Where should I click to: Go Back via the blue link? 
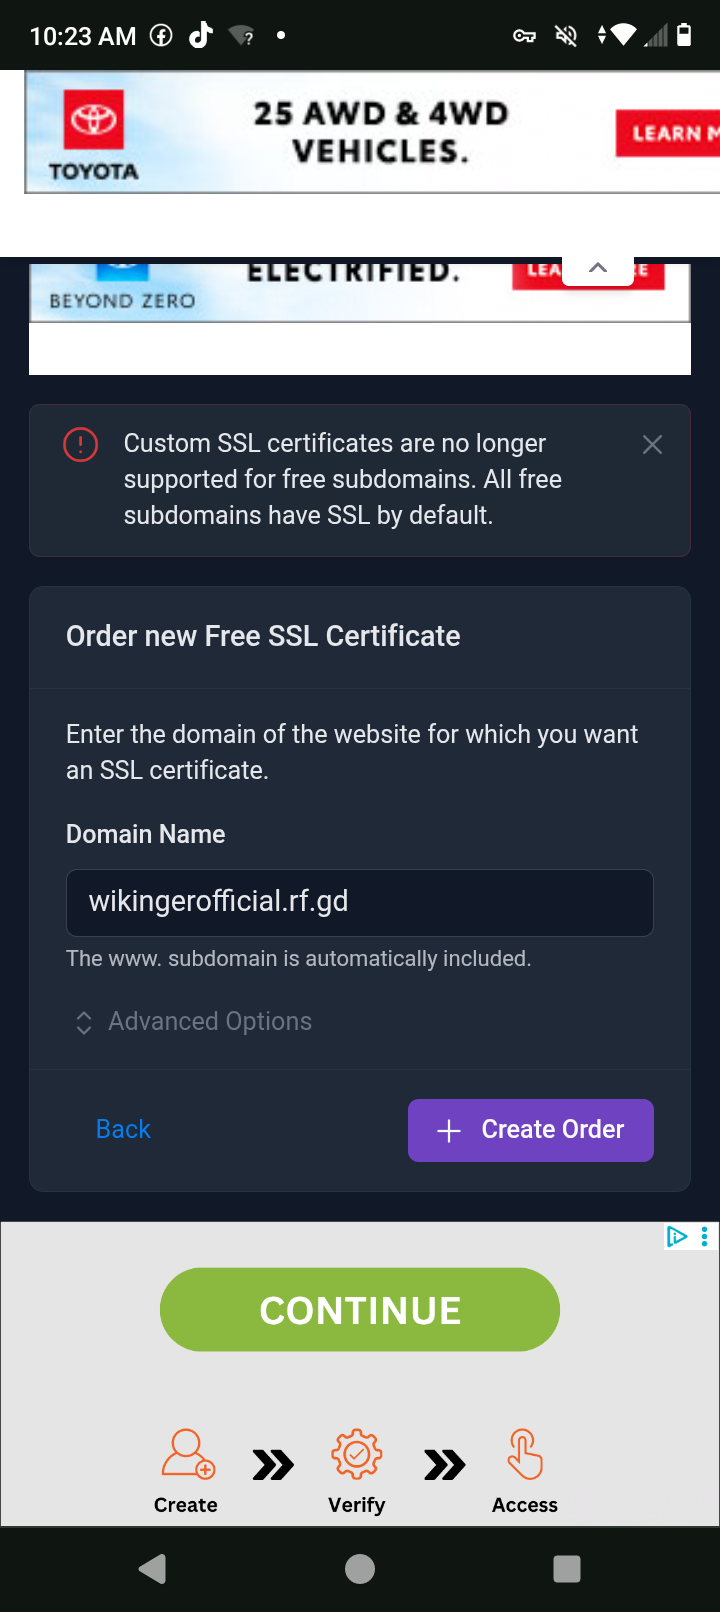pos(123,1129)
